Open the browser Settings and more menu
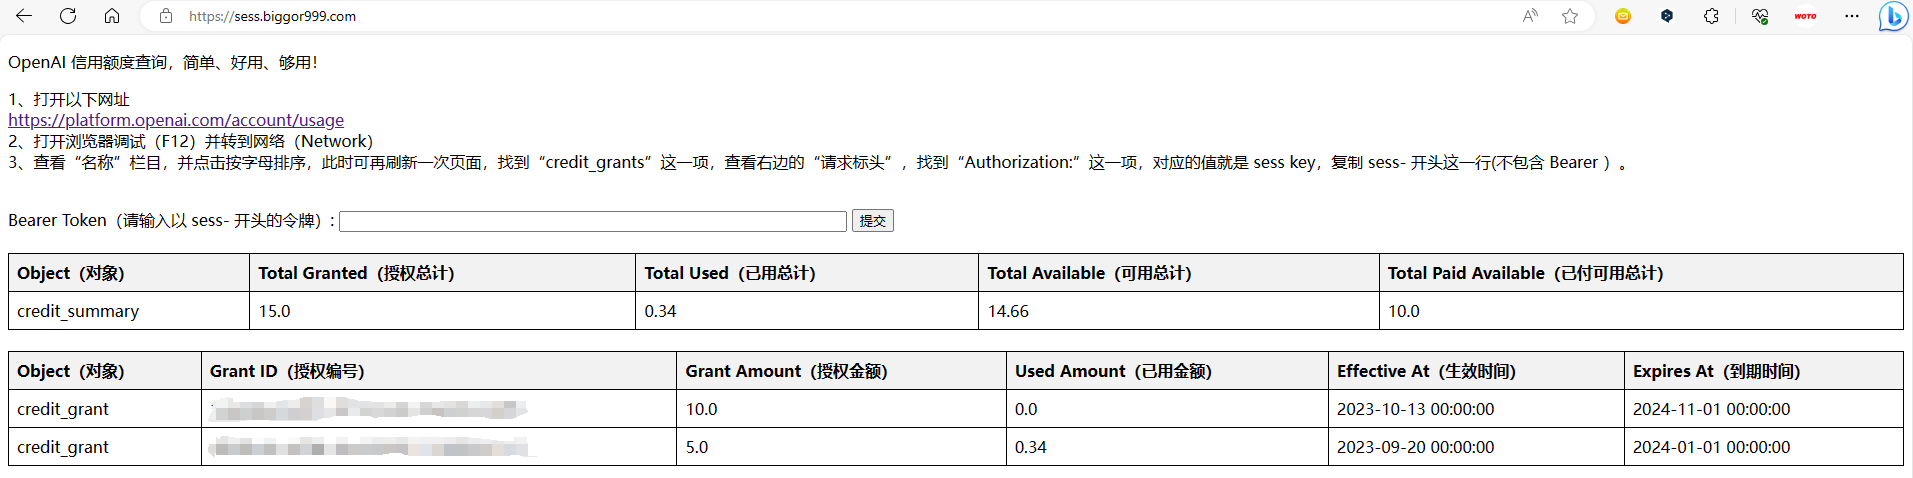The image size is (1913, 478). pos(1852,16)
